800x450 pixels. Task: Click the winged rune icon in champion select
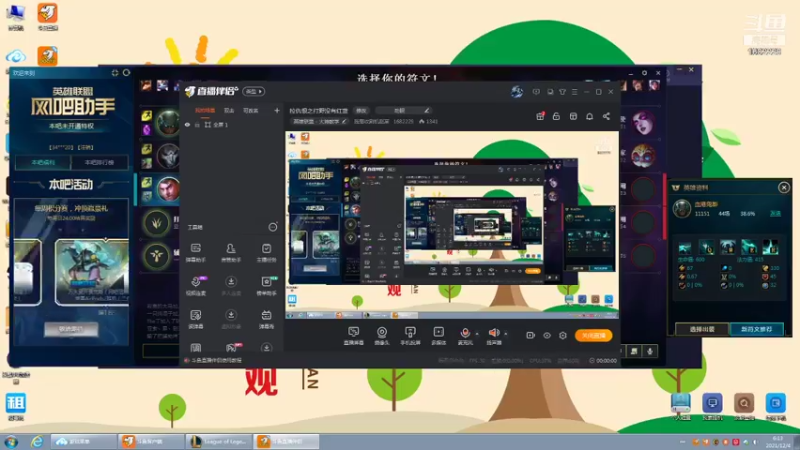(x=157, y=256)
